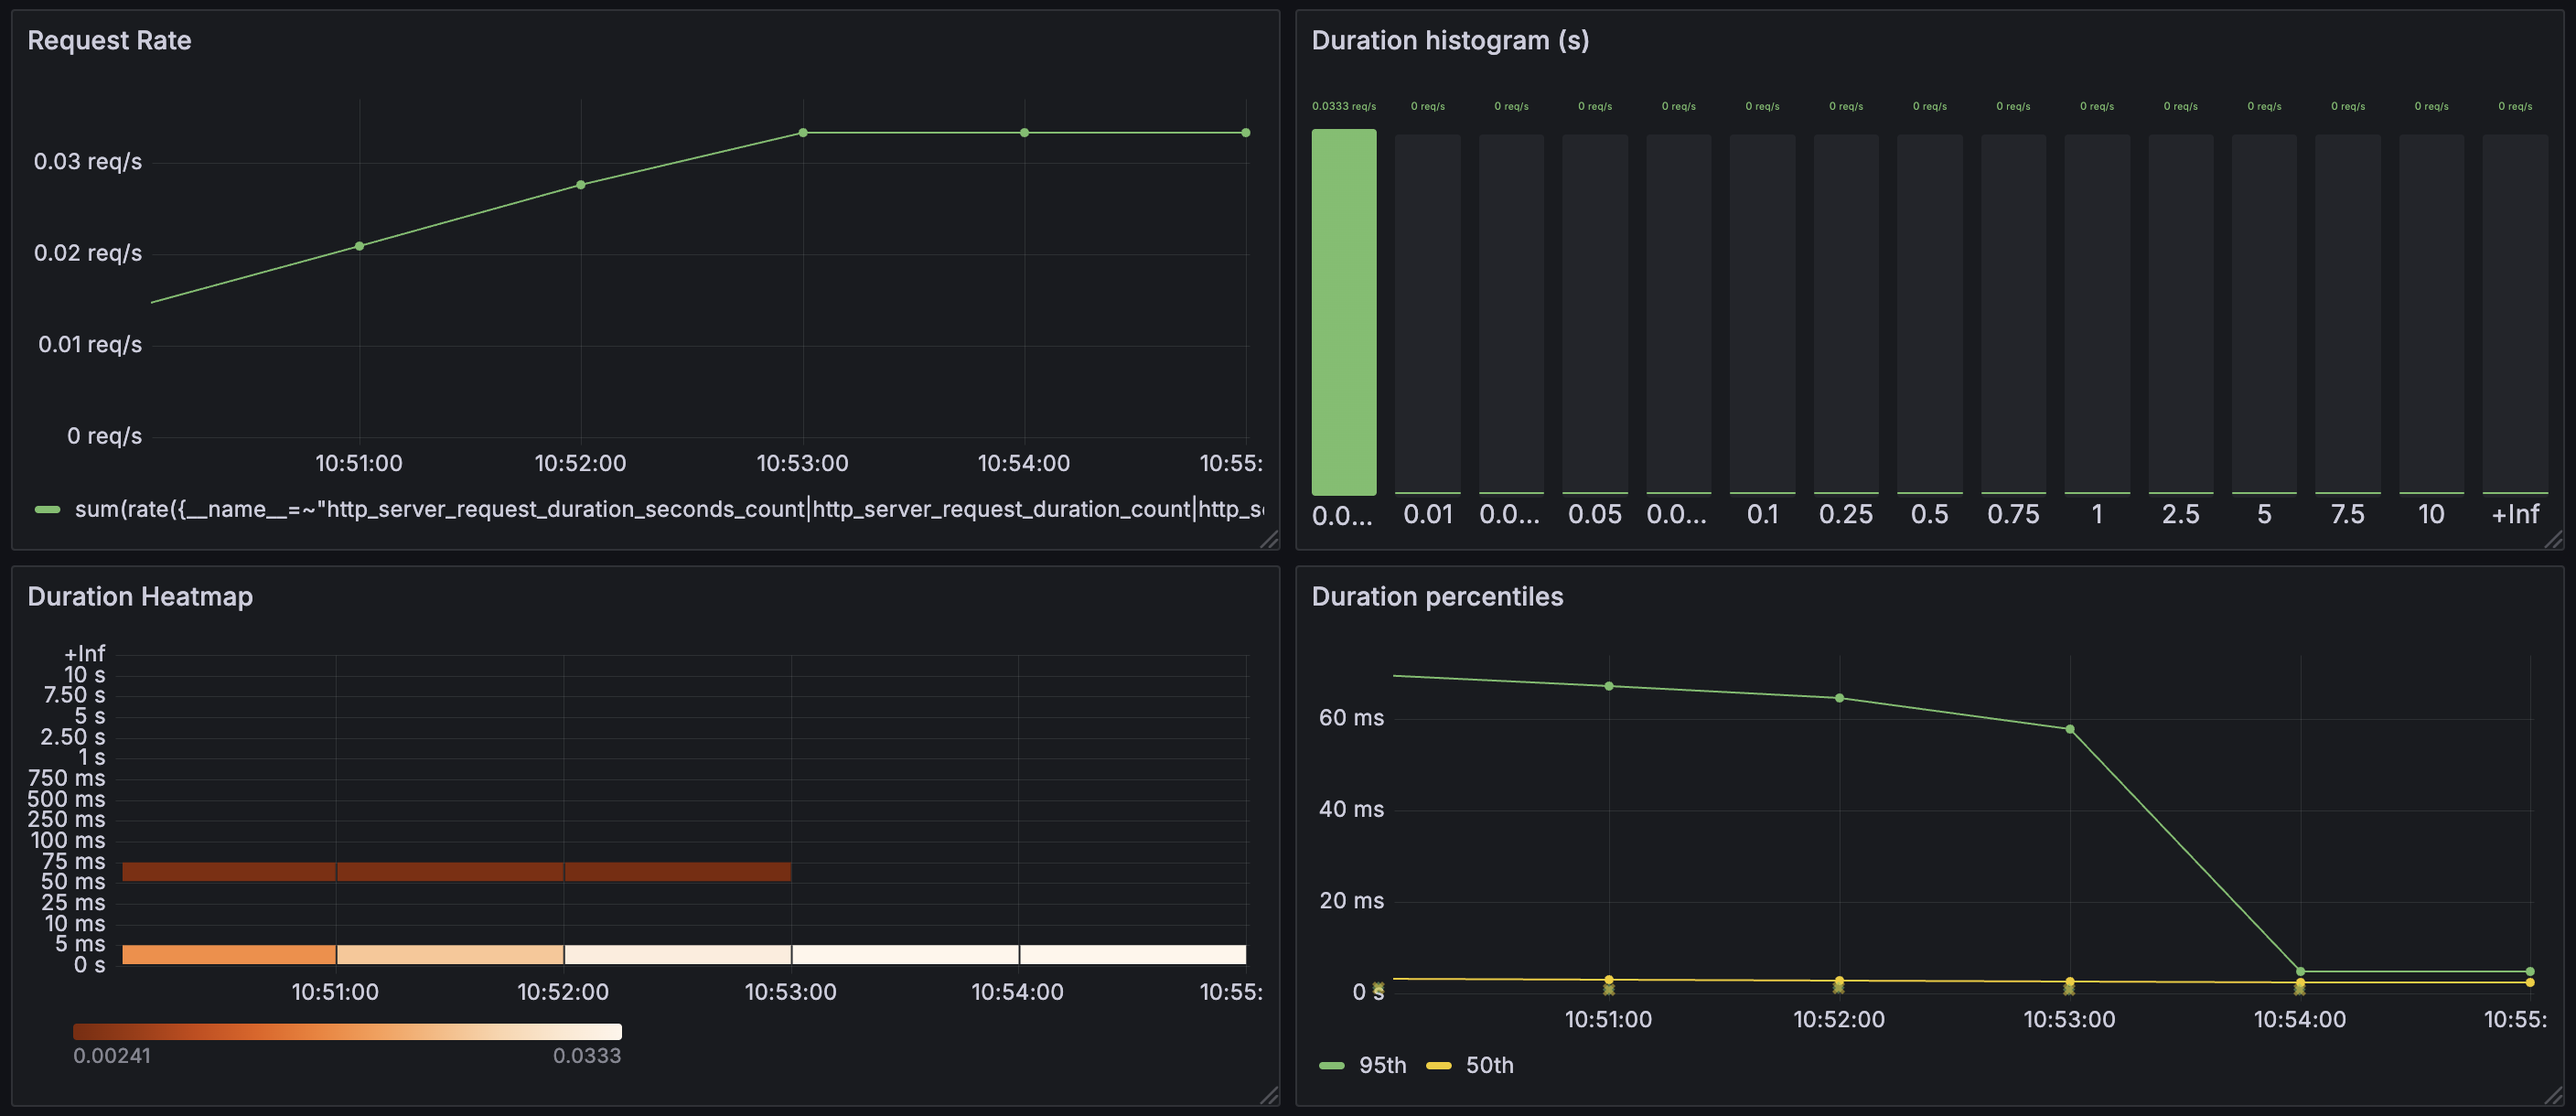2576x1116 pixels.
Task: Click the Request Rate data point at 10:53:00
Action: point(802,131)
